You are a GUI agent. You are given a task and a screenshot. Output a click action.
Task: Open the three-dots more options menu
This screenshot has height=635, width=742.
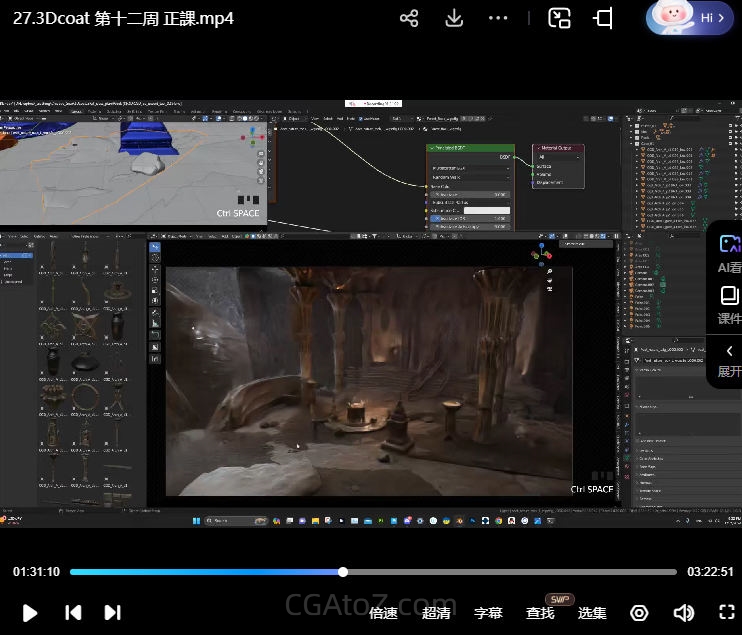coord(498,18)
